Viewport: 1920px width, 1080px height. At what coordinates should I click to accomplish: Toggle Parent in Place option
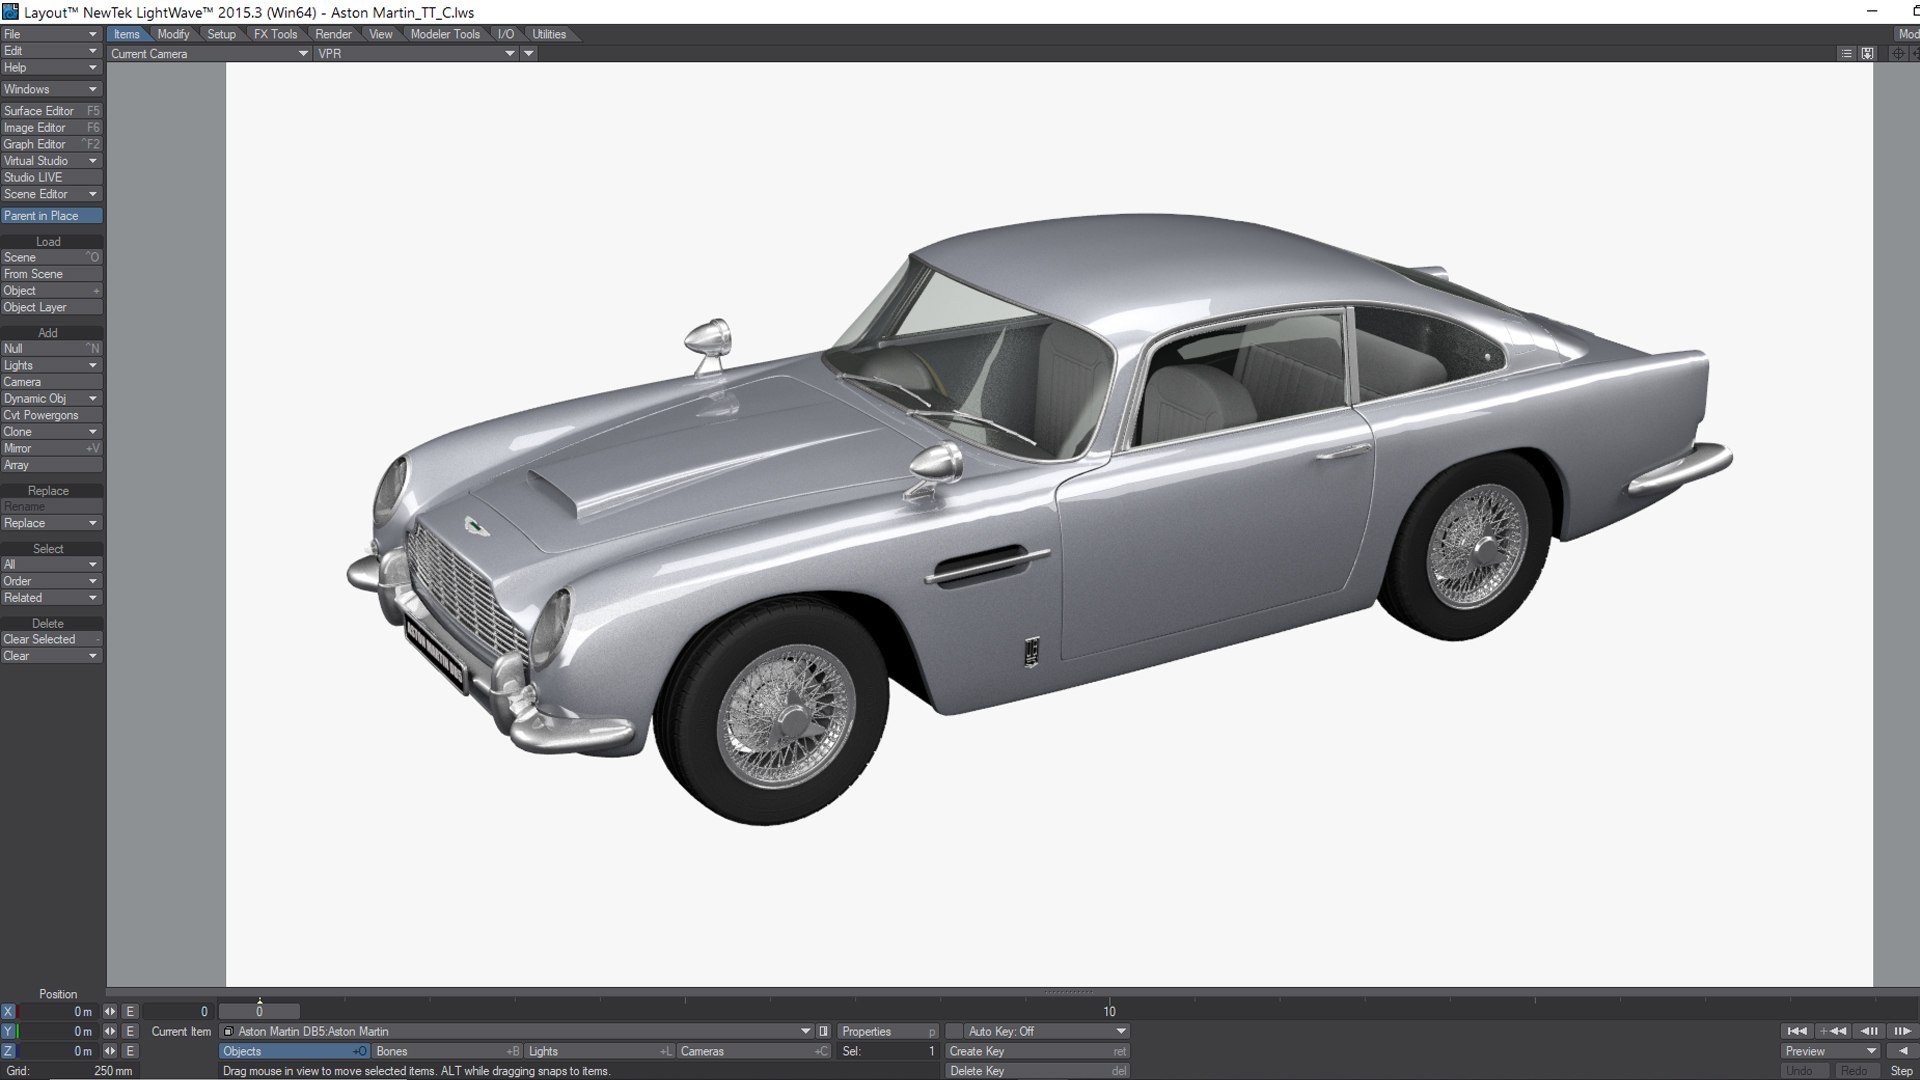pos(51,216)
